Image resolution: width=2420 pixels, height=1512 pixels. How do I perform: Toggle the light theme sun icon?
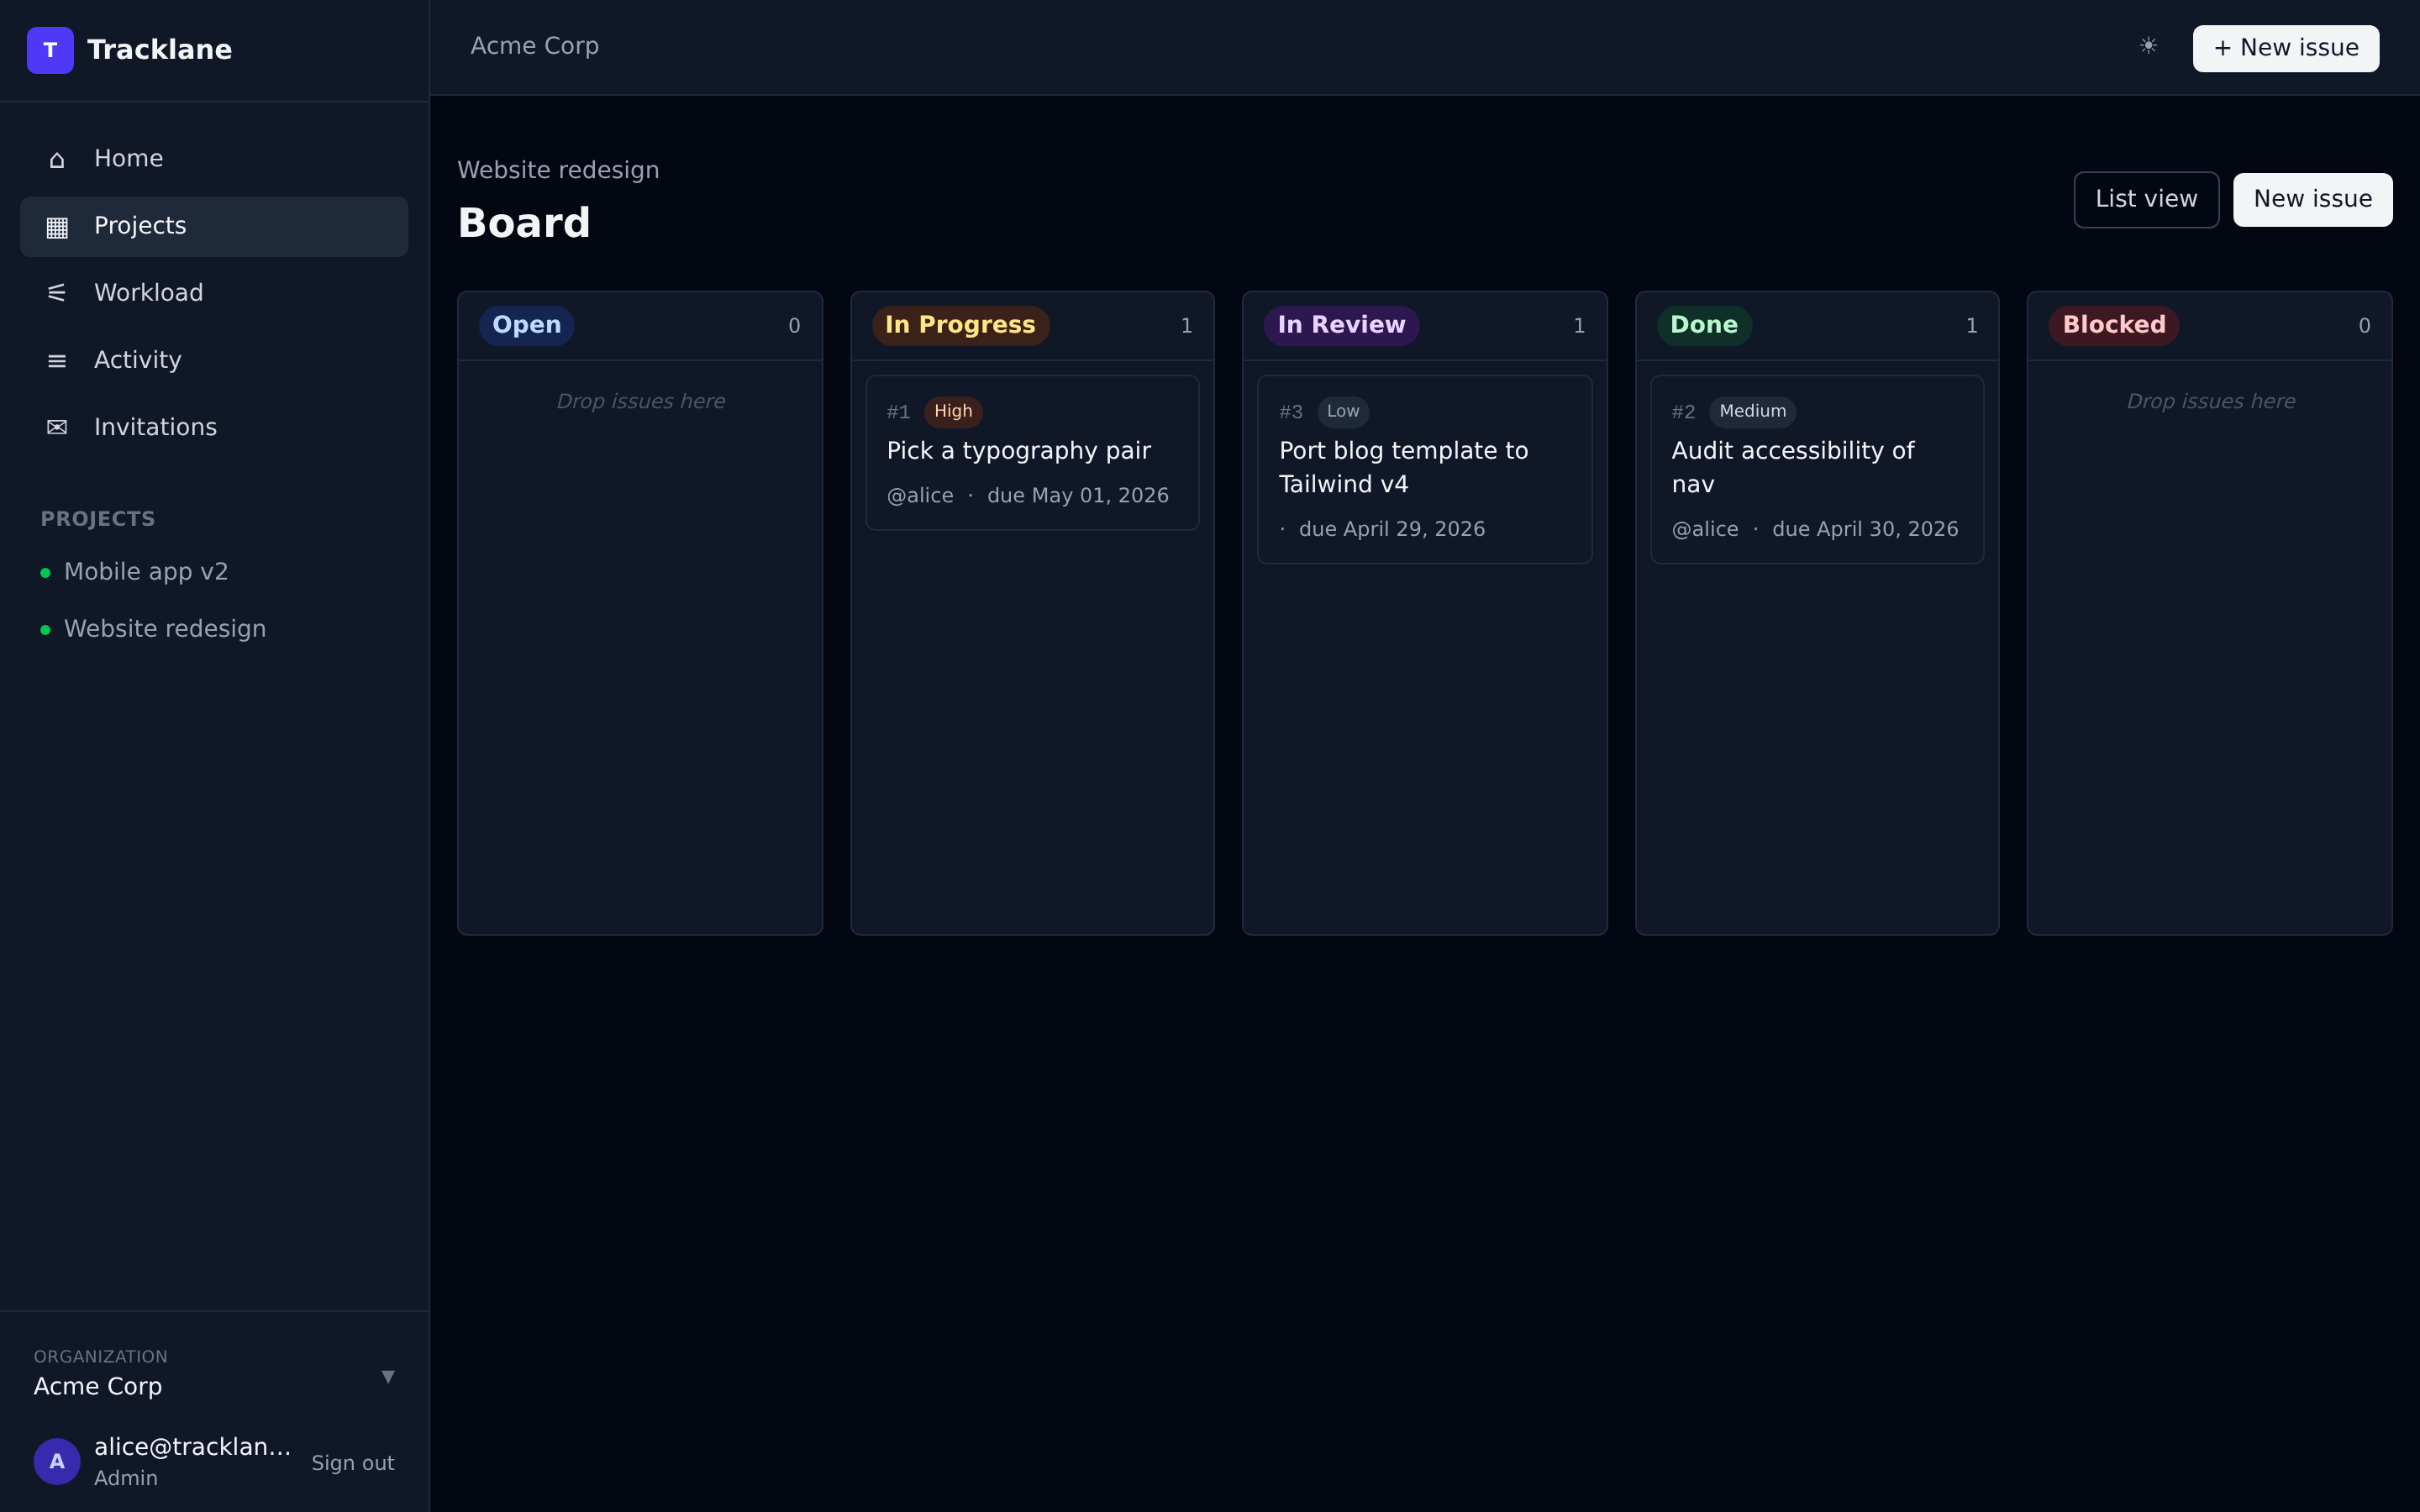(x=2148, y=46)
